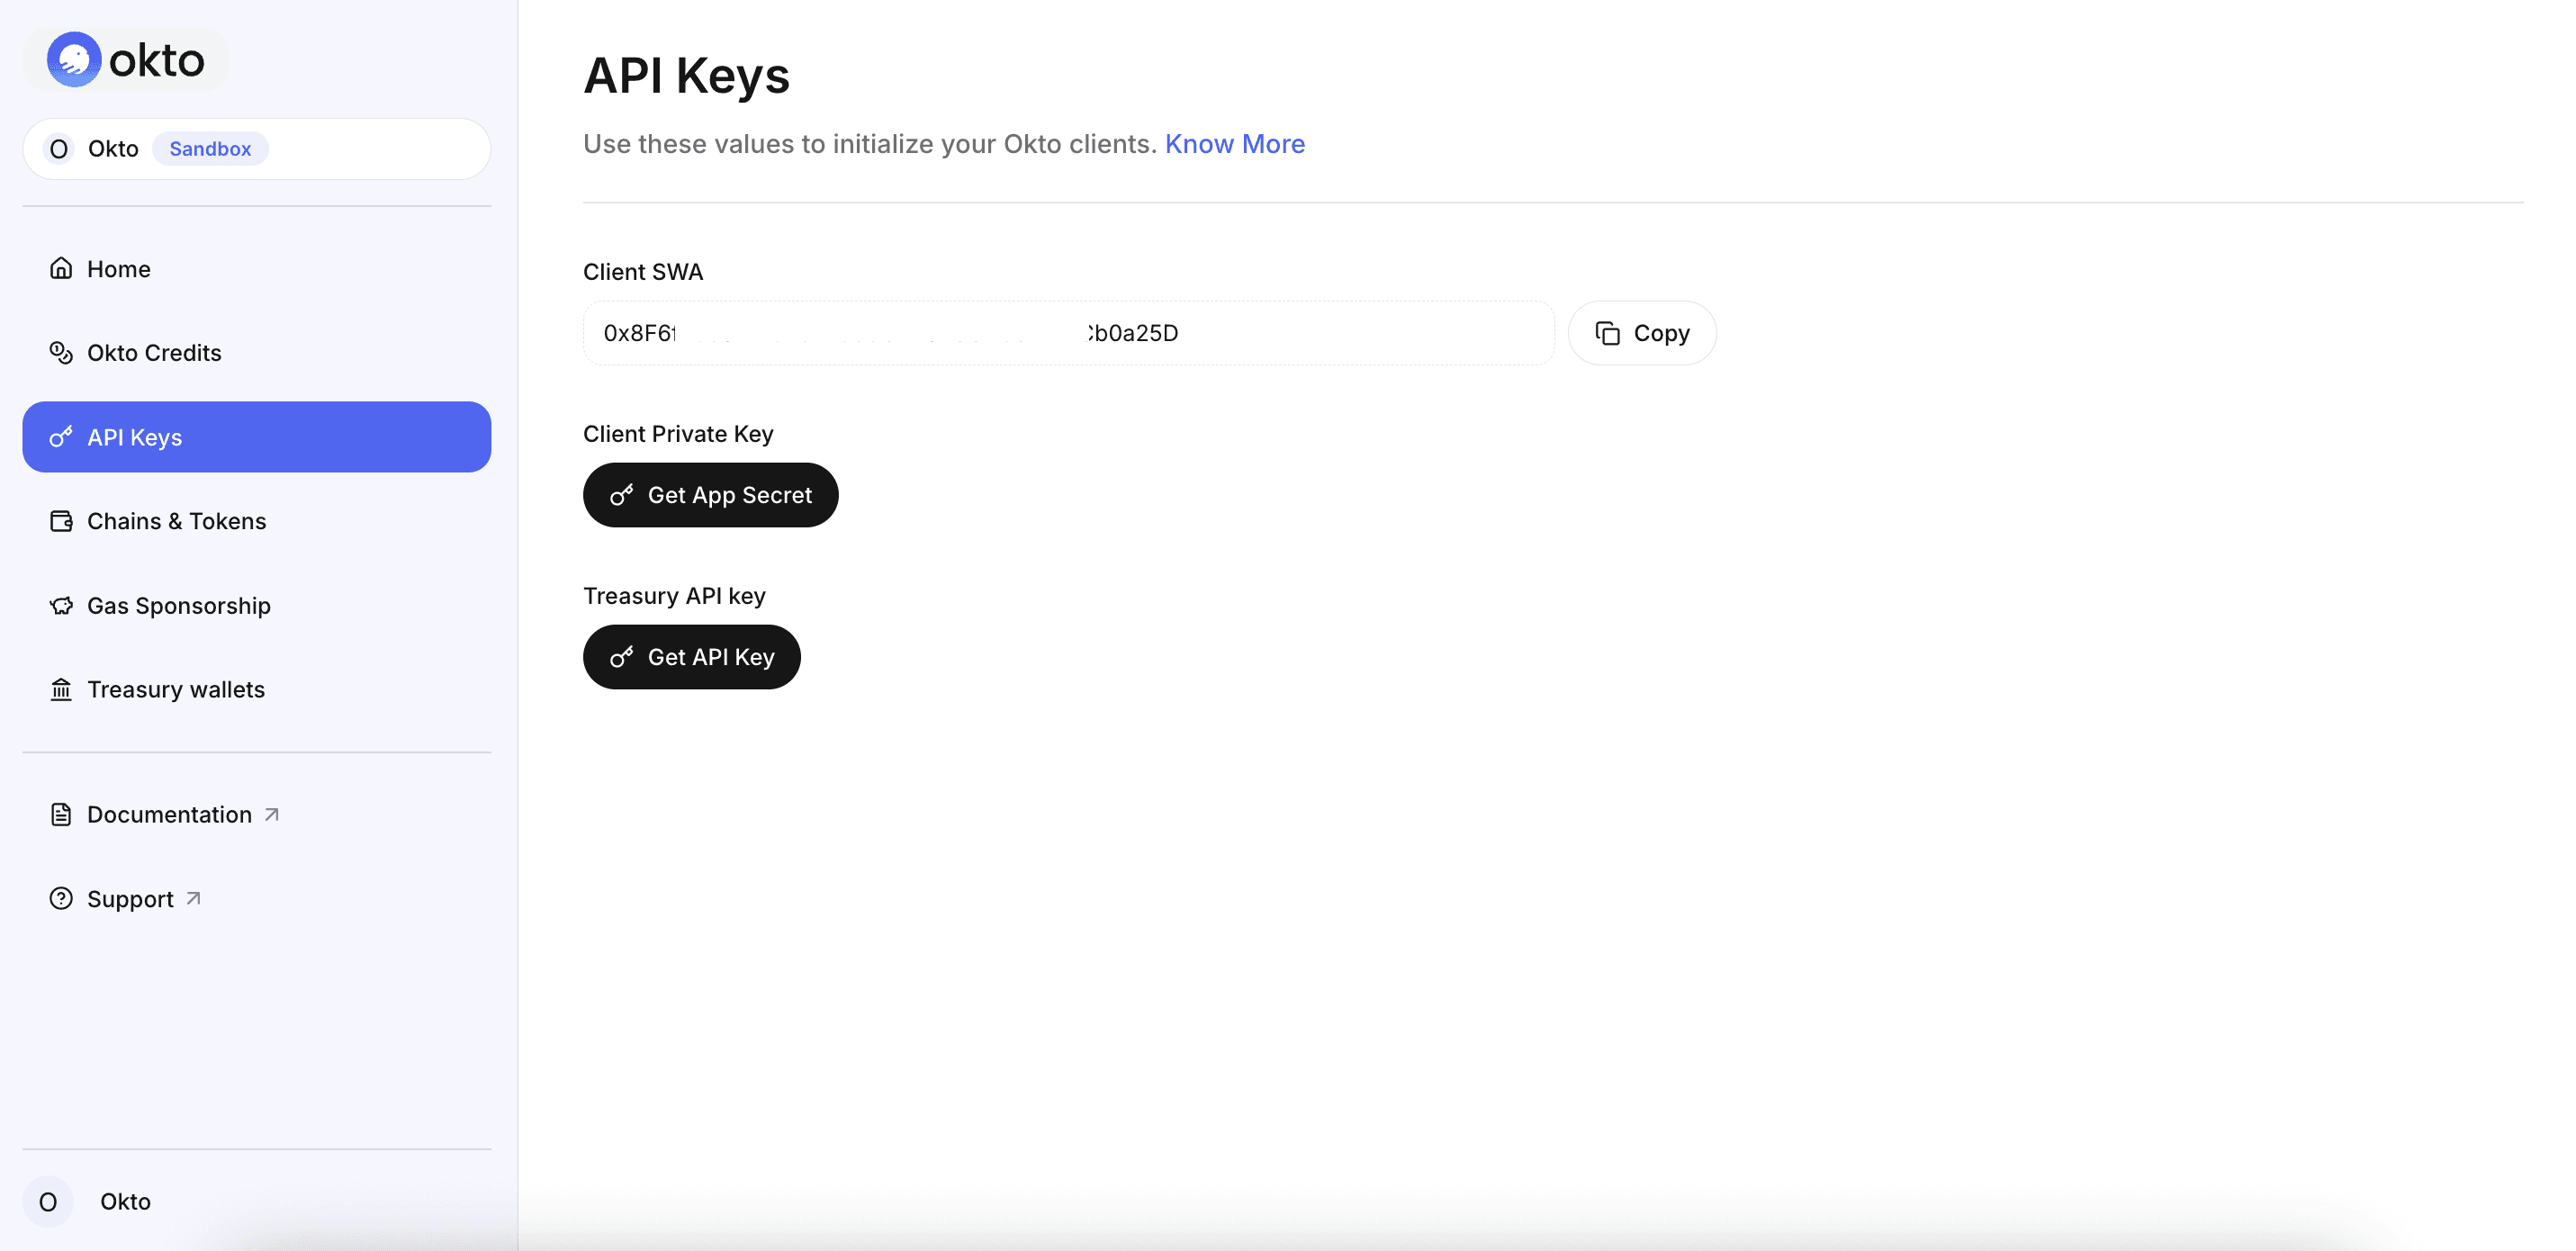Click the Sandbox badge
Image resolution: width=2576 pixels, height=1251 pixels.
point(210,149)
